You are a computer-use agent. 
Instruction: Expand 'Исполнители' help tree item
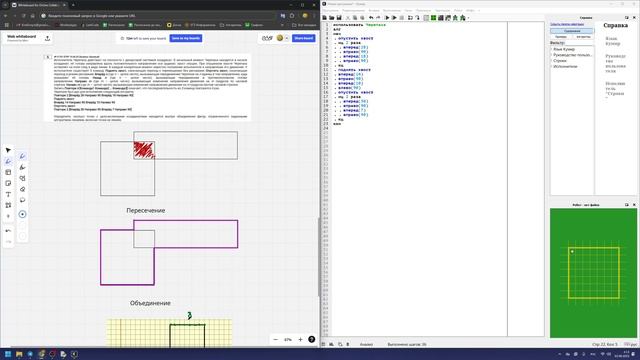(551, 66)
